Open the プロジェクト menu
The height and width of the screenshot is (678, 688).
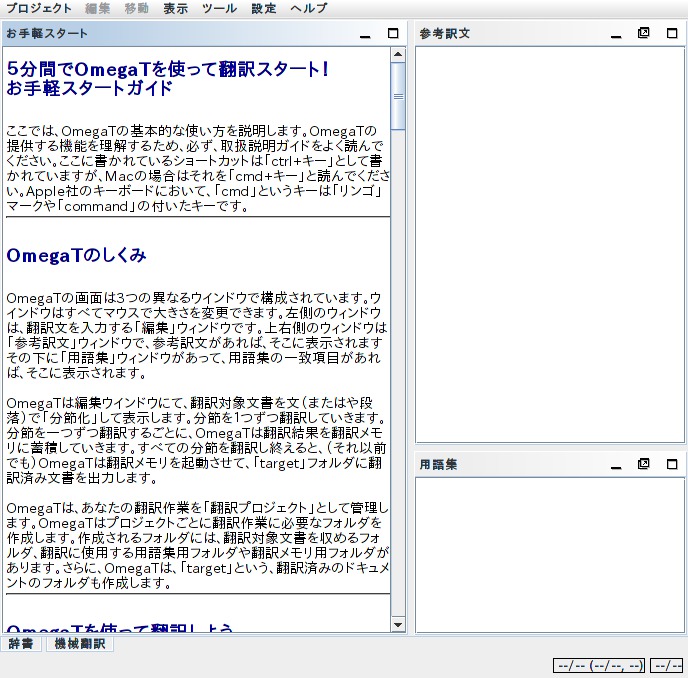(39, 8)
